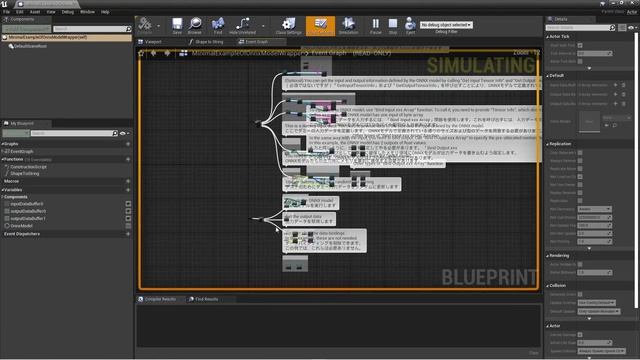Click the graph back navigation arrow
This screenshot has width=640, height=360.
coord(153,53)
